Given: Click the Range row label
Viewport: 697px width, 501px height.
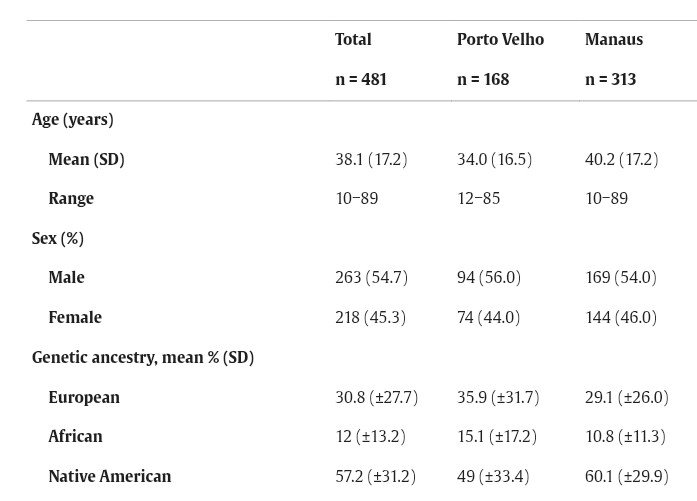Looking at the screenshot, I should (71, 198).
